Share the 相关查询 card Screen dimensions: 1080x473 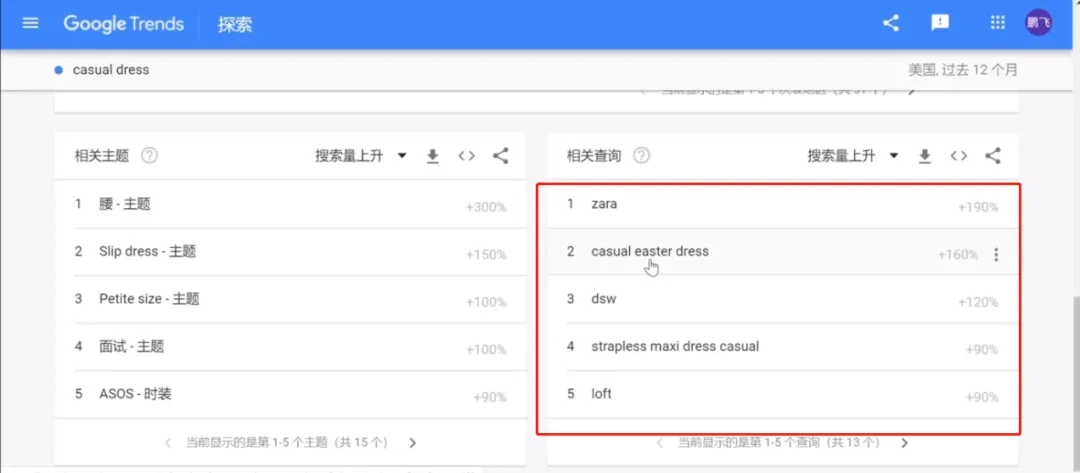[x=993, y=156]
